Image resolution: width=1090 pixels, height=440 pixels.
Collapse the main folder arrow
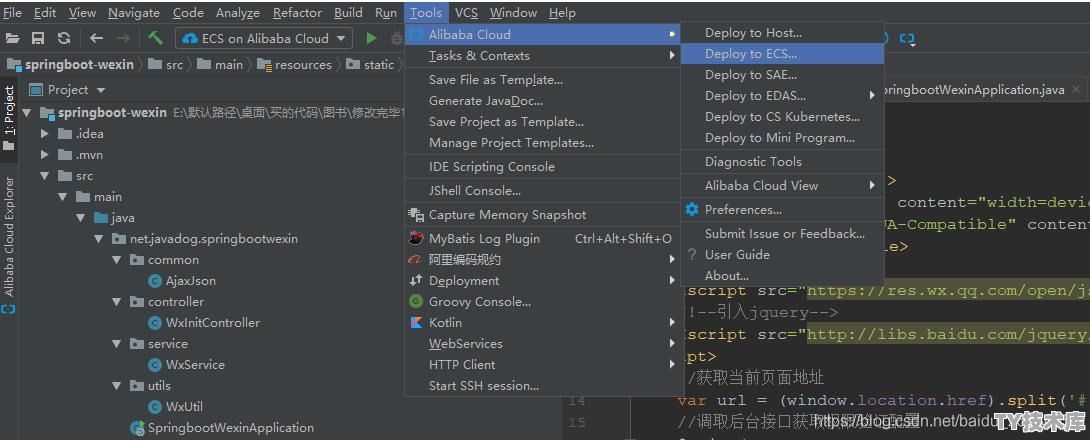pyautogui.click(x=63, y=197)
